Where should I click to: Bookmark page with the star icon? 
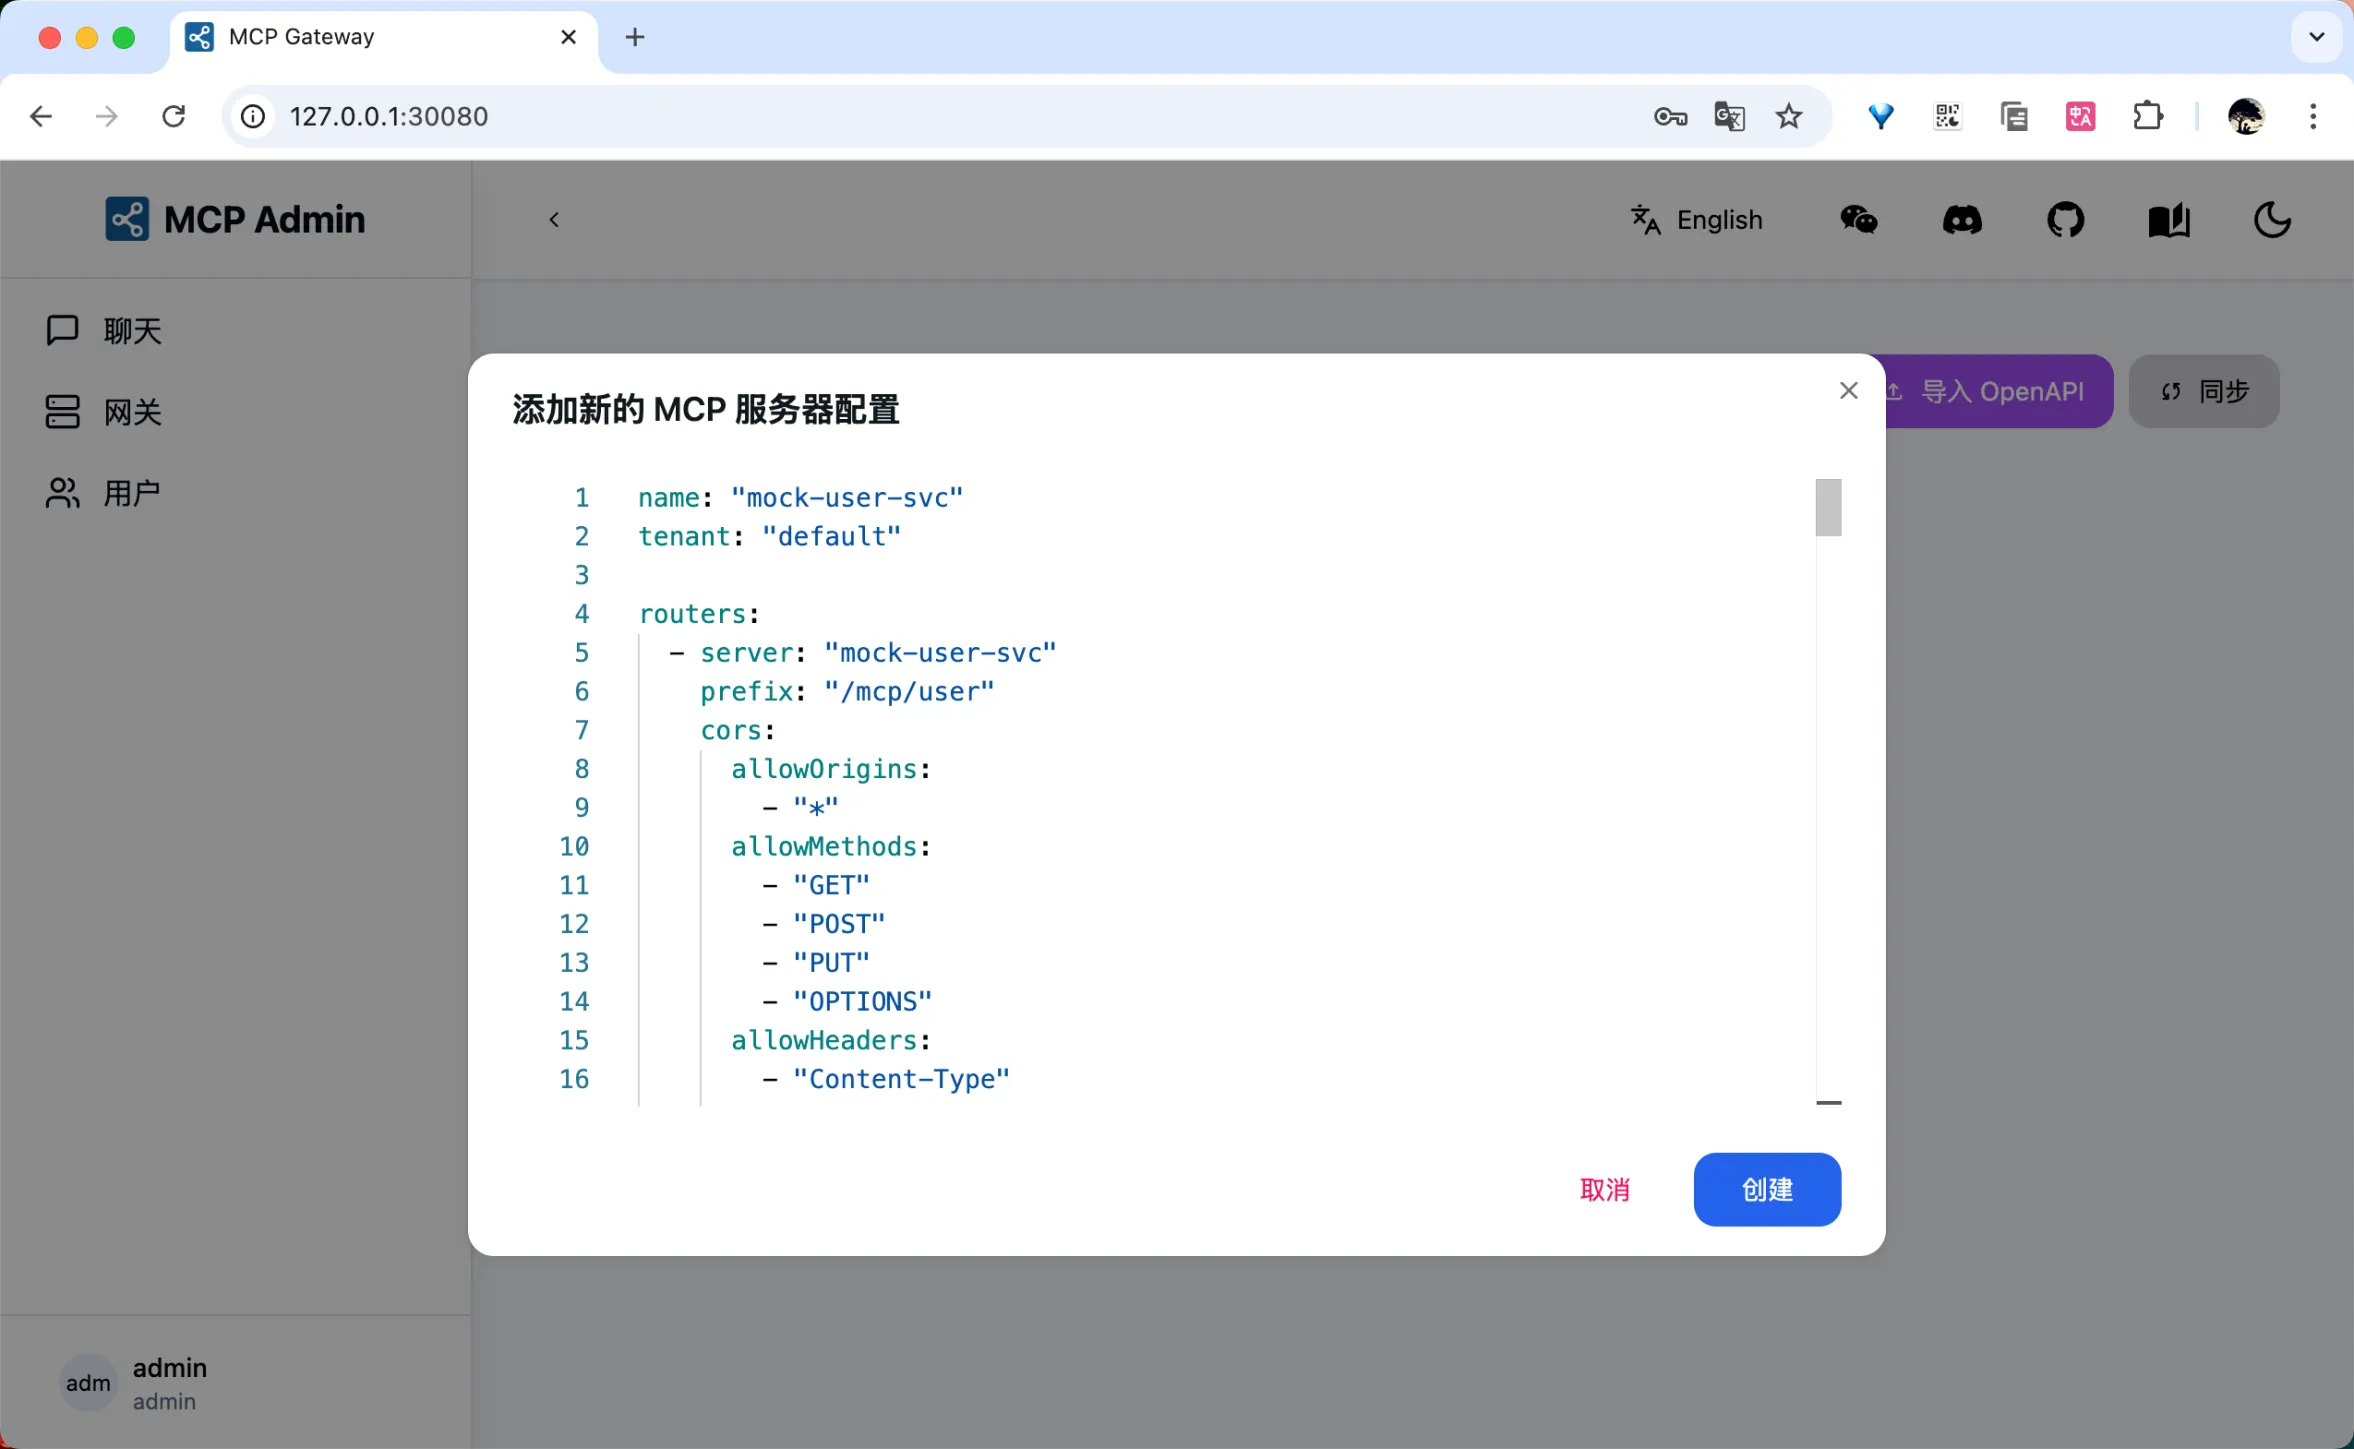click(1788, 117)
